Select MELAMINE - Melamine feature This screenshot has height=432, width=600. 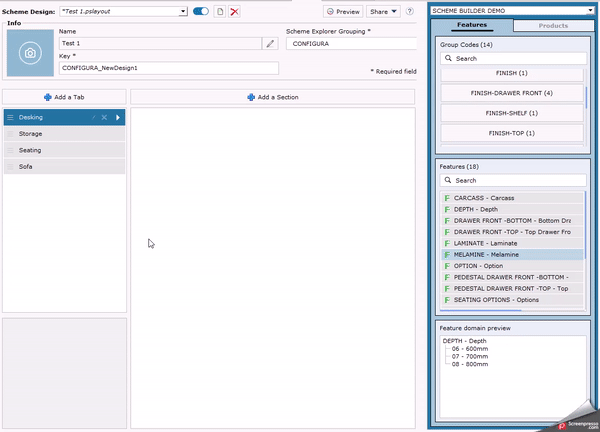512,254
